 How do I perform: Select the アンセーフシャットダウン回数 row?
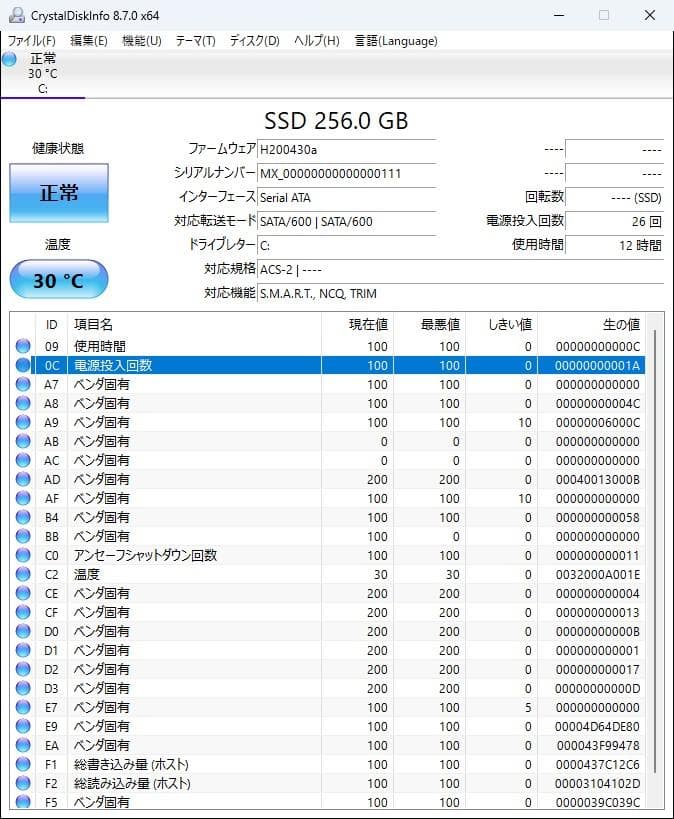pyautogui.click(x=328, y=555)
